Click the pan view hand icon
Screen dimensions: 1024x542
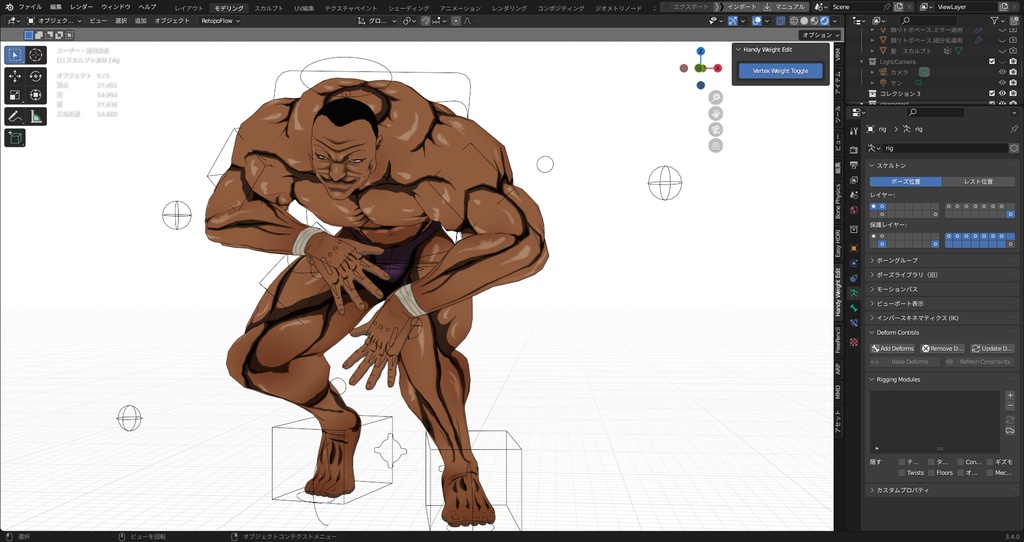coord(716,114)
